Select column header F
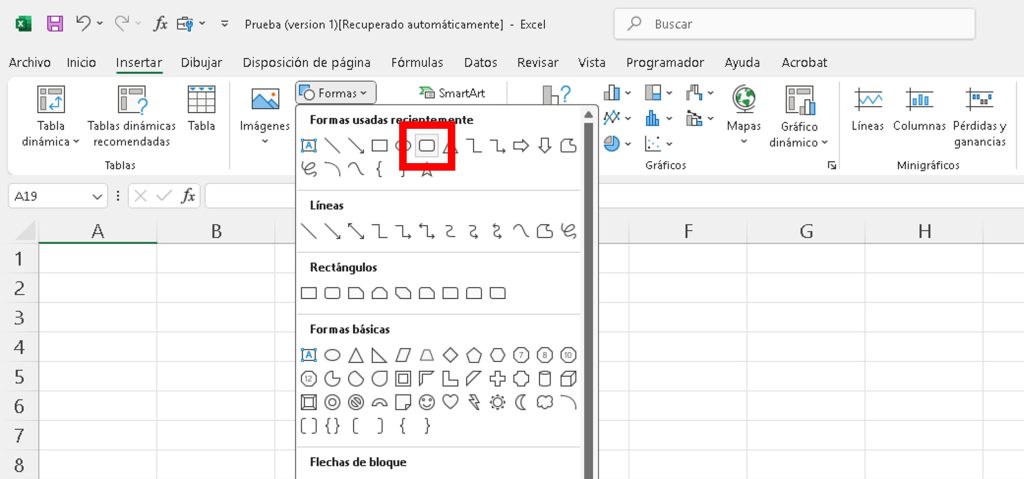The width and height of the screenshot is (1024, 479). coord(688,232)
